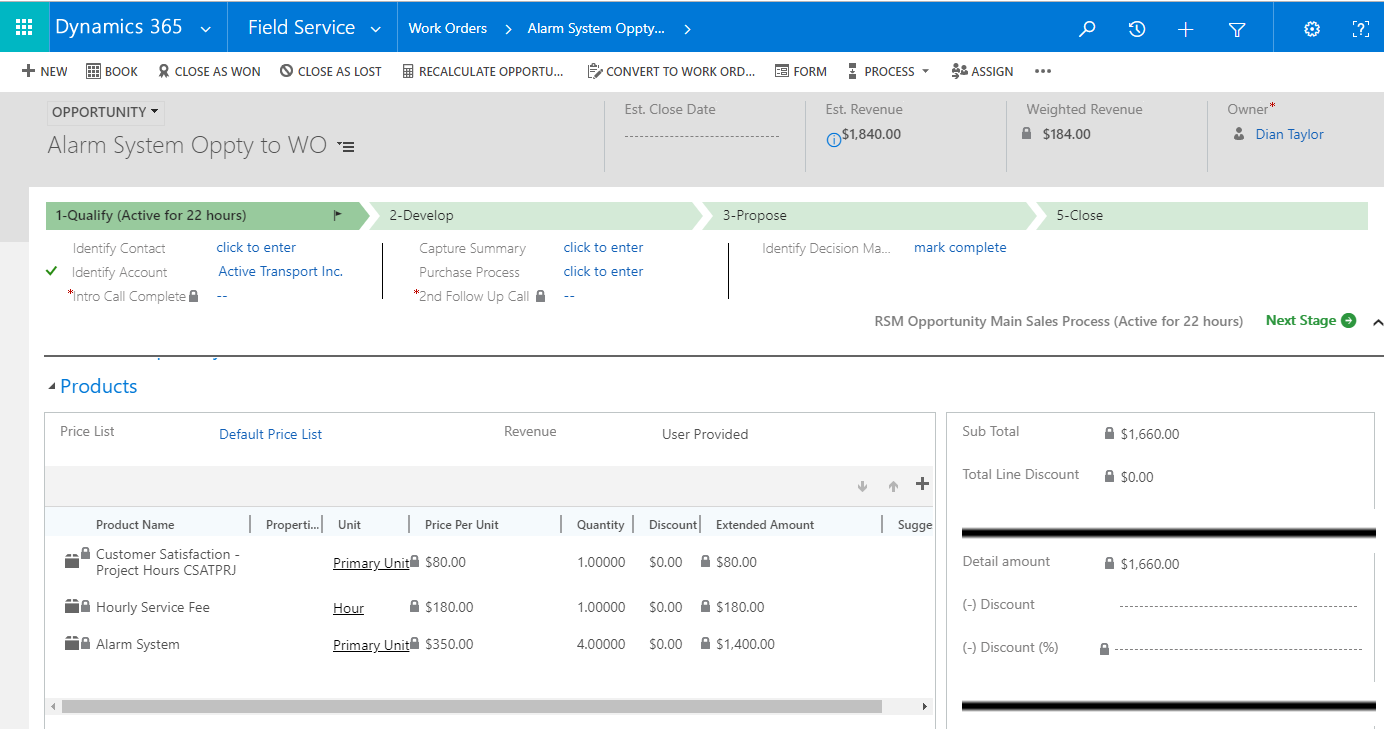
Task: Mark Identify Decision Maker complete
Action: pyautogui.click(x=960, y=247)
